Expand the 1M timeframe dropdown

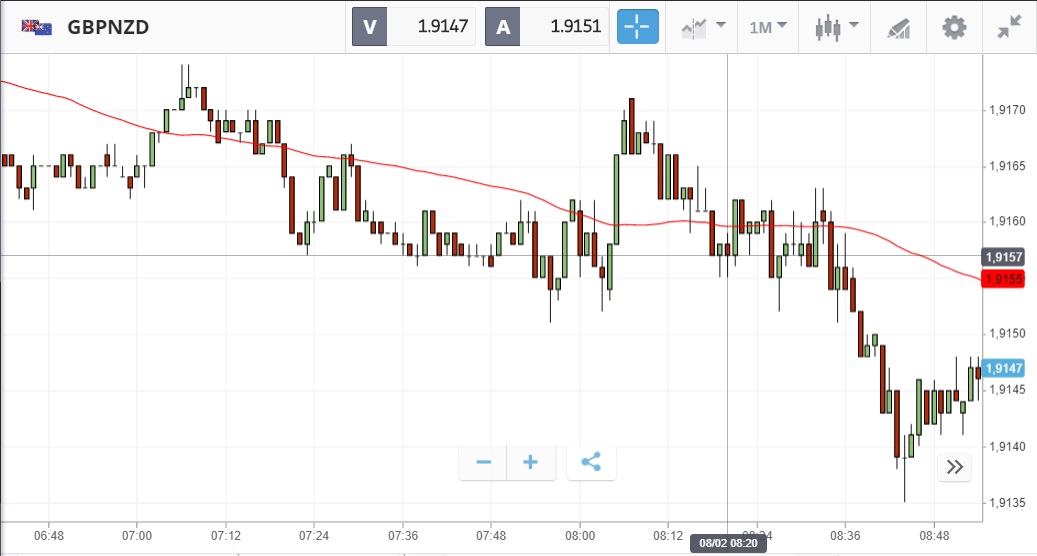[x=768, y=27]
